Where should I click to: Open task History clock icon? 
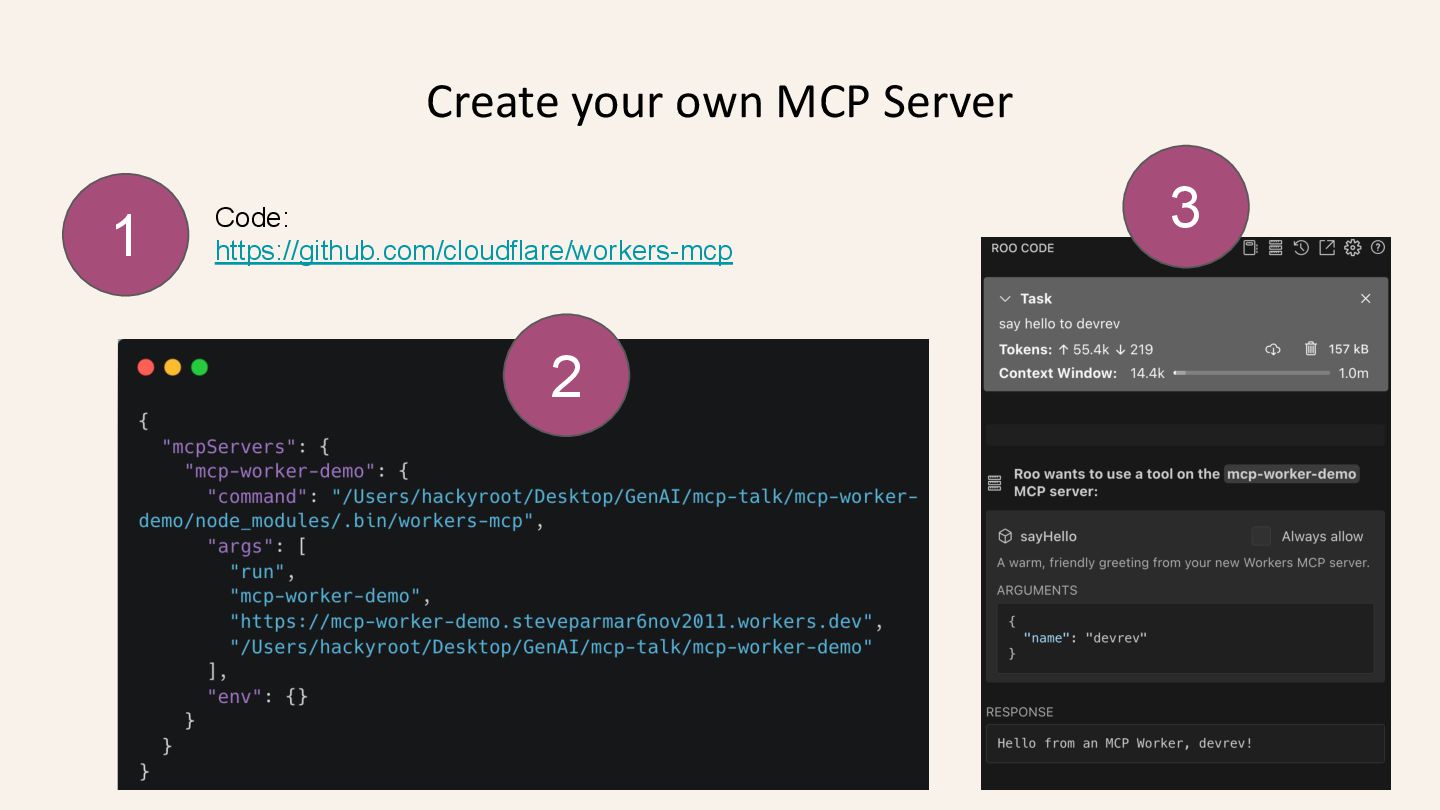(x=1301, y=248)
